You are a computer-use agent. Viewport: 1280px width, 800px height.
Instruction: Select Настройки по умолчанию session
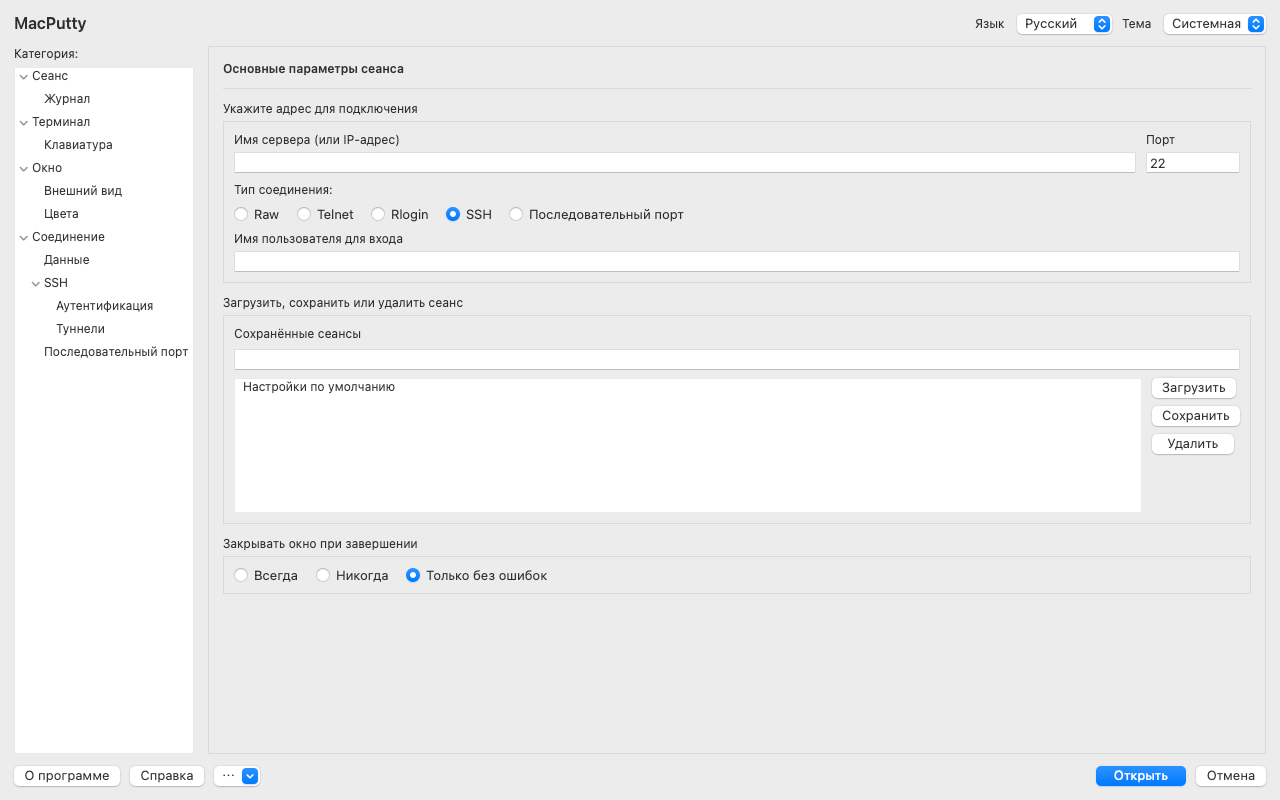[x=687, y=387]
